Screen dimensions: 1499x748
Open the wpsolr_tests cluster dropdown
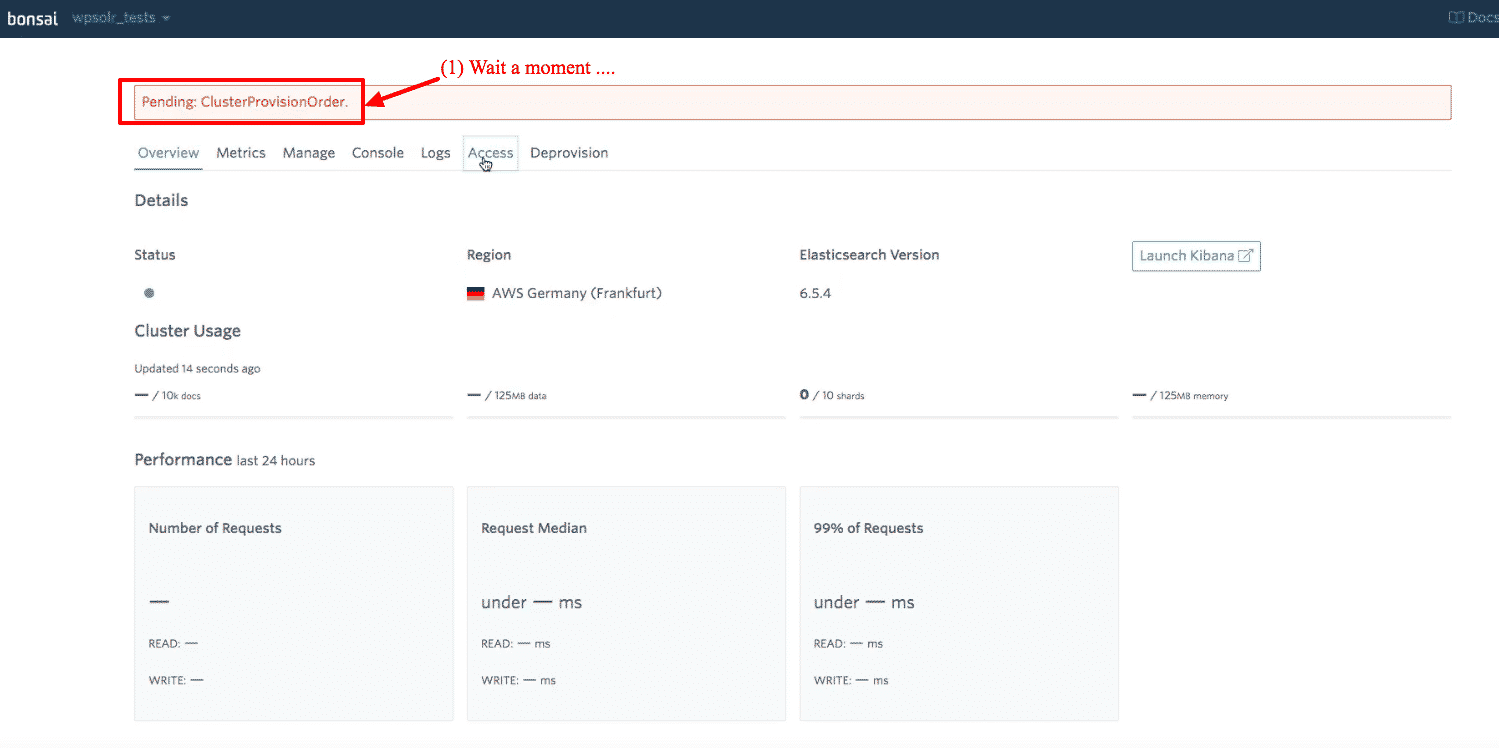click(x=121, y=18)
